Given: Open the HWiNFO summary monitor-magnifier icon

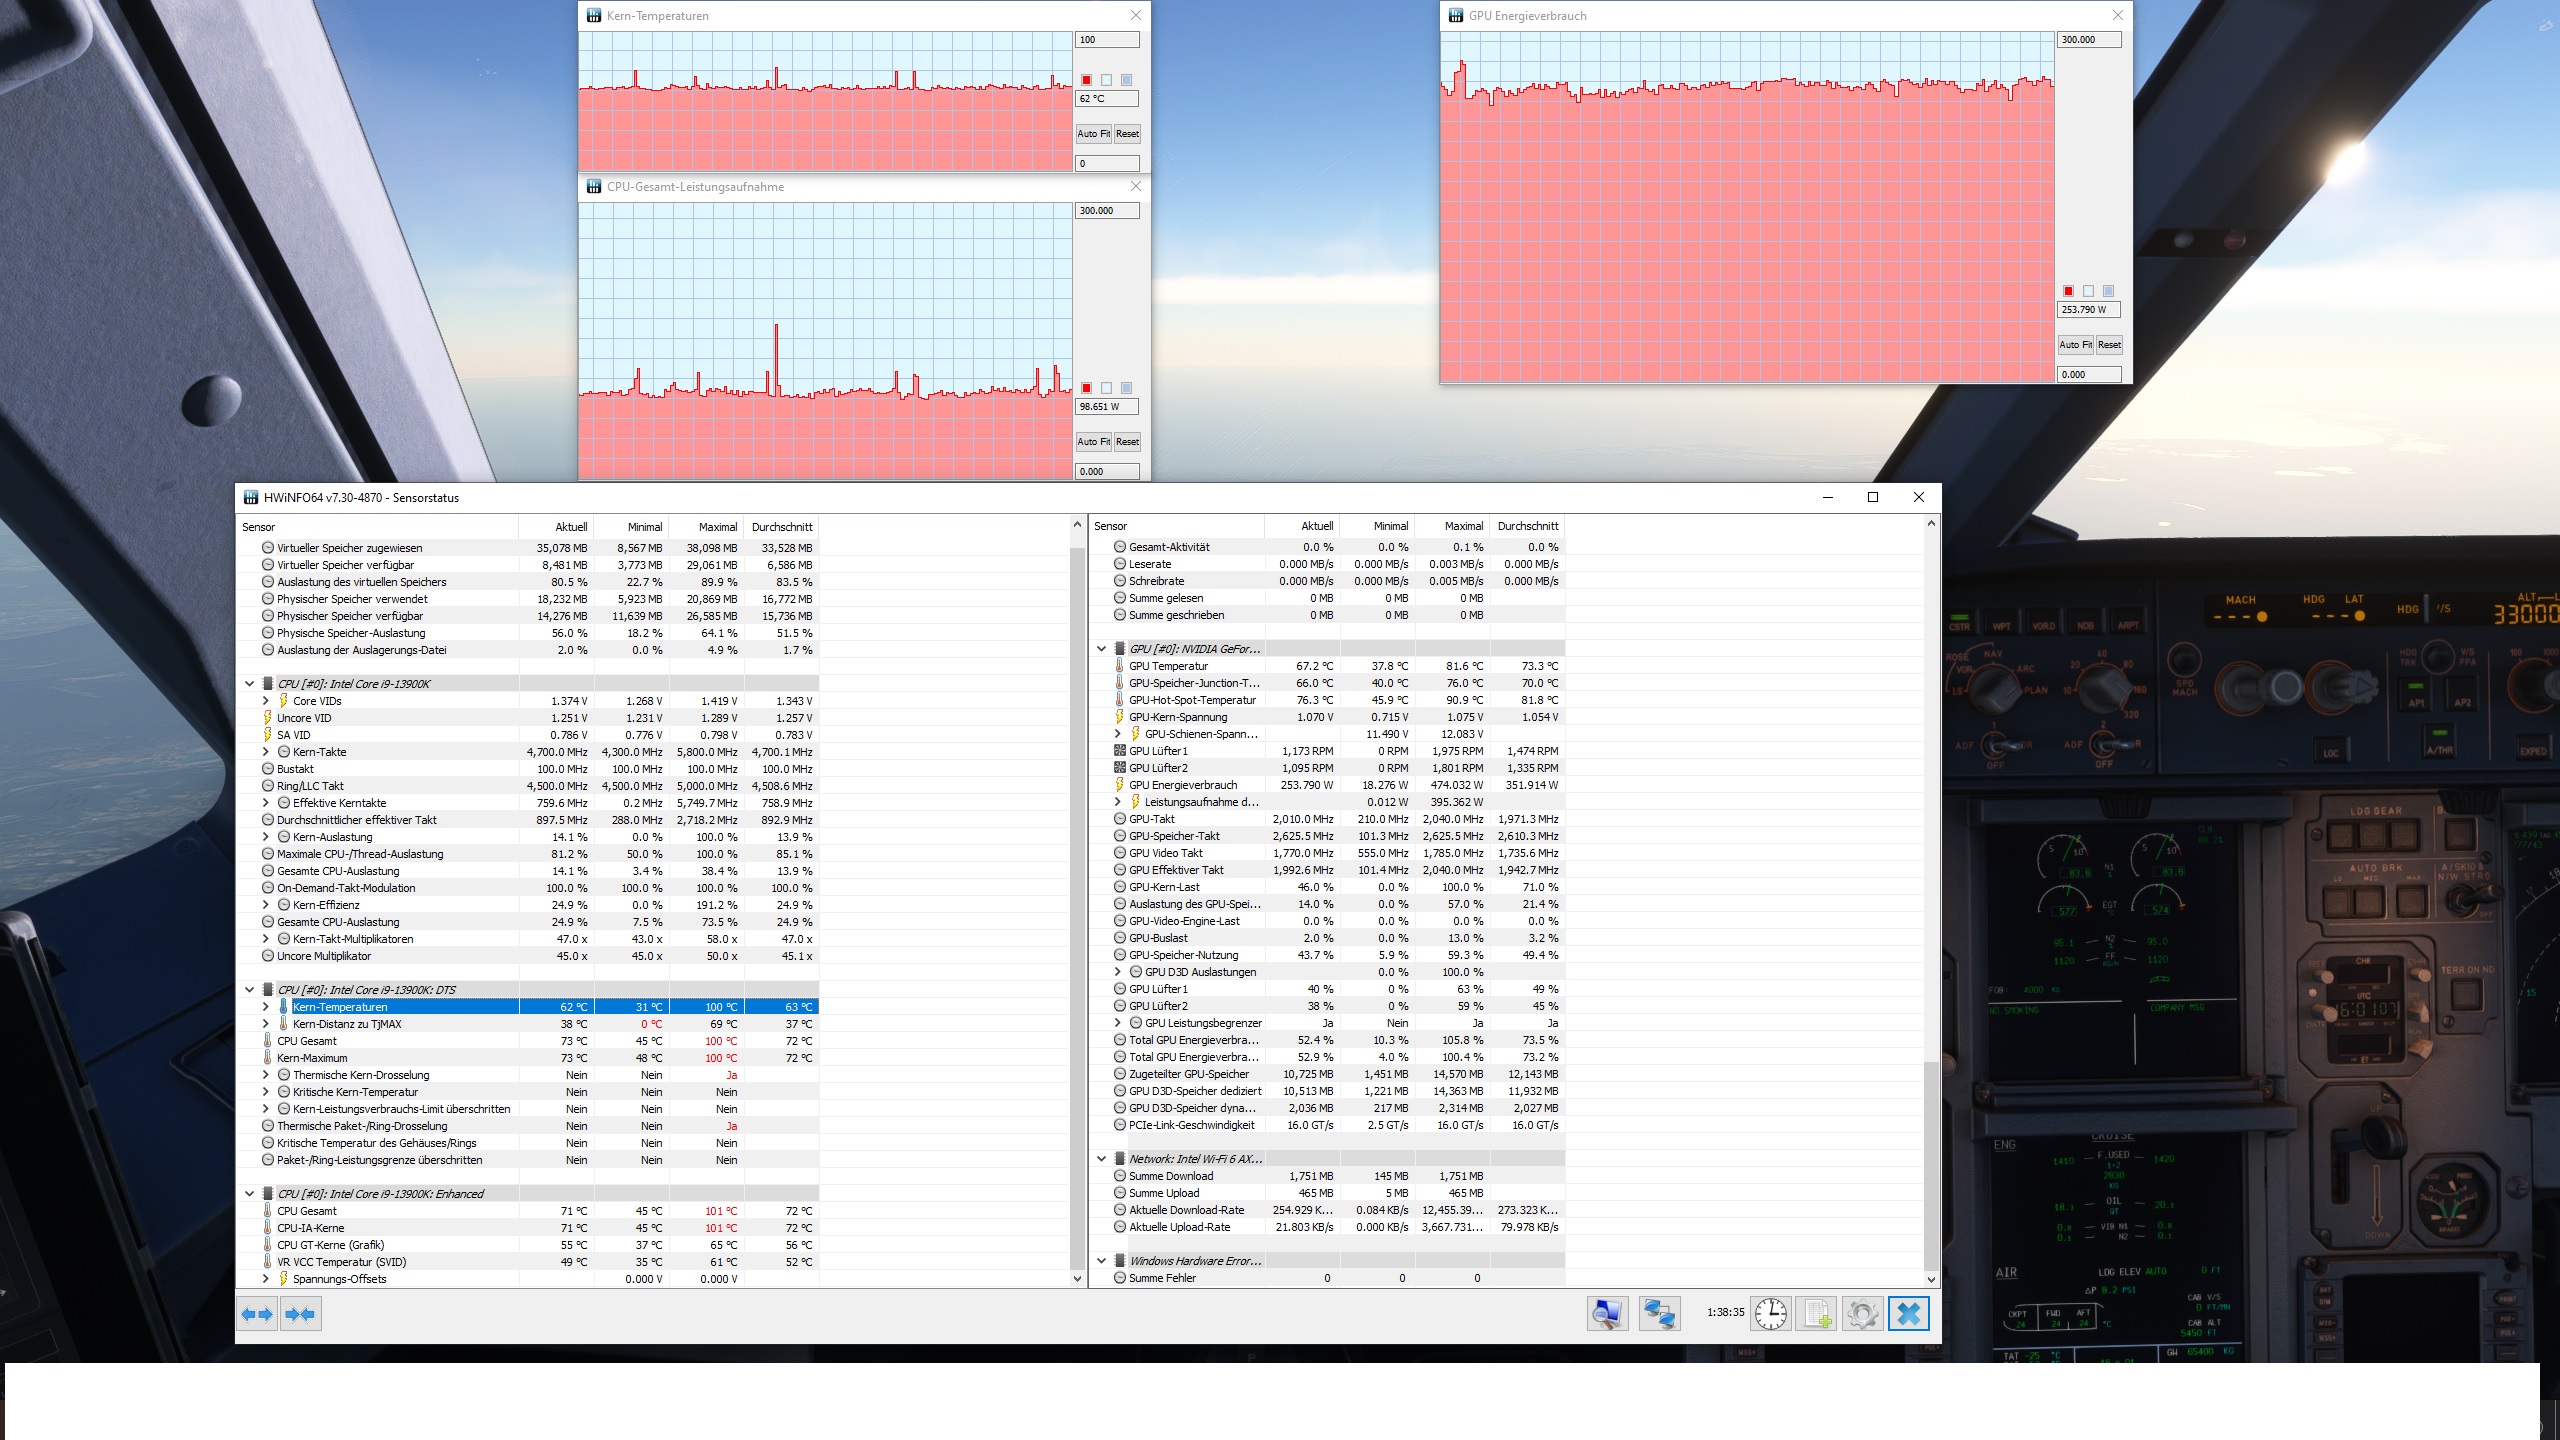Looking at the screenshot, I should tap(1607, 1313).
